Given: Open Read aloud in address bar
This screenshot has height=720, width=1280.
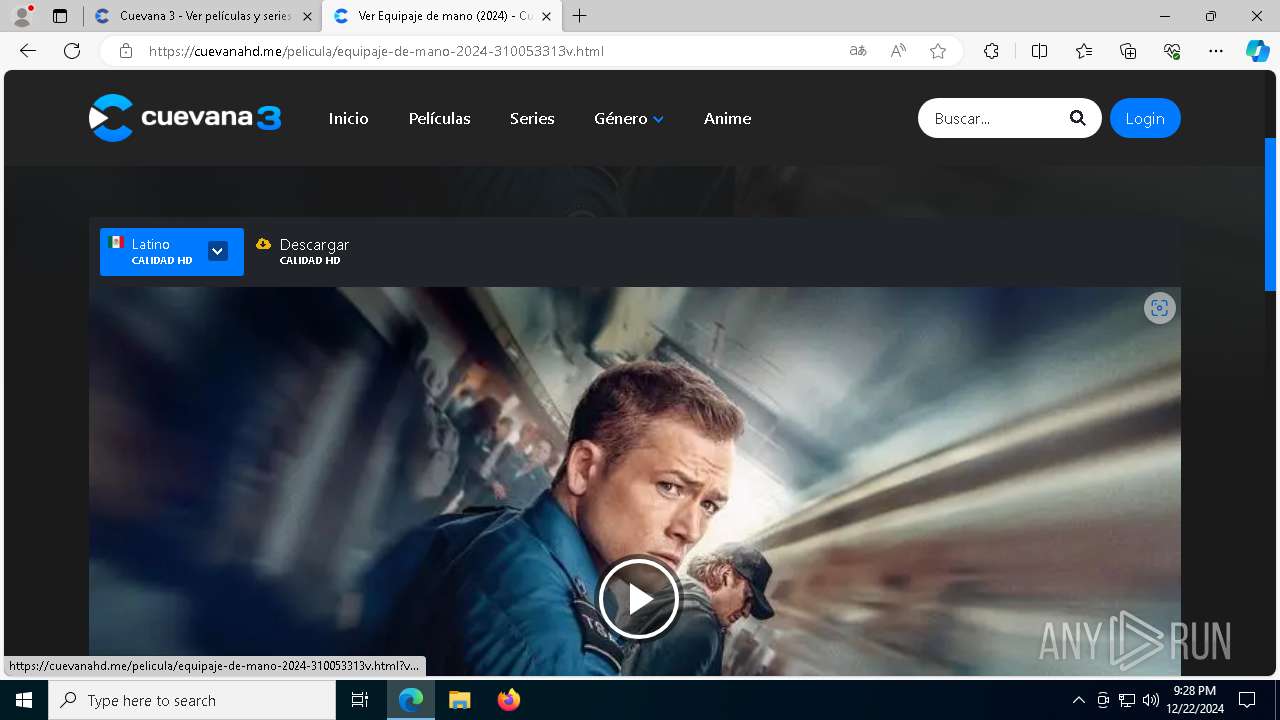Looking at the screenshot, I should coord(898,51).
